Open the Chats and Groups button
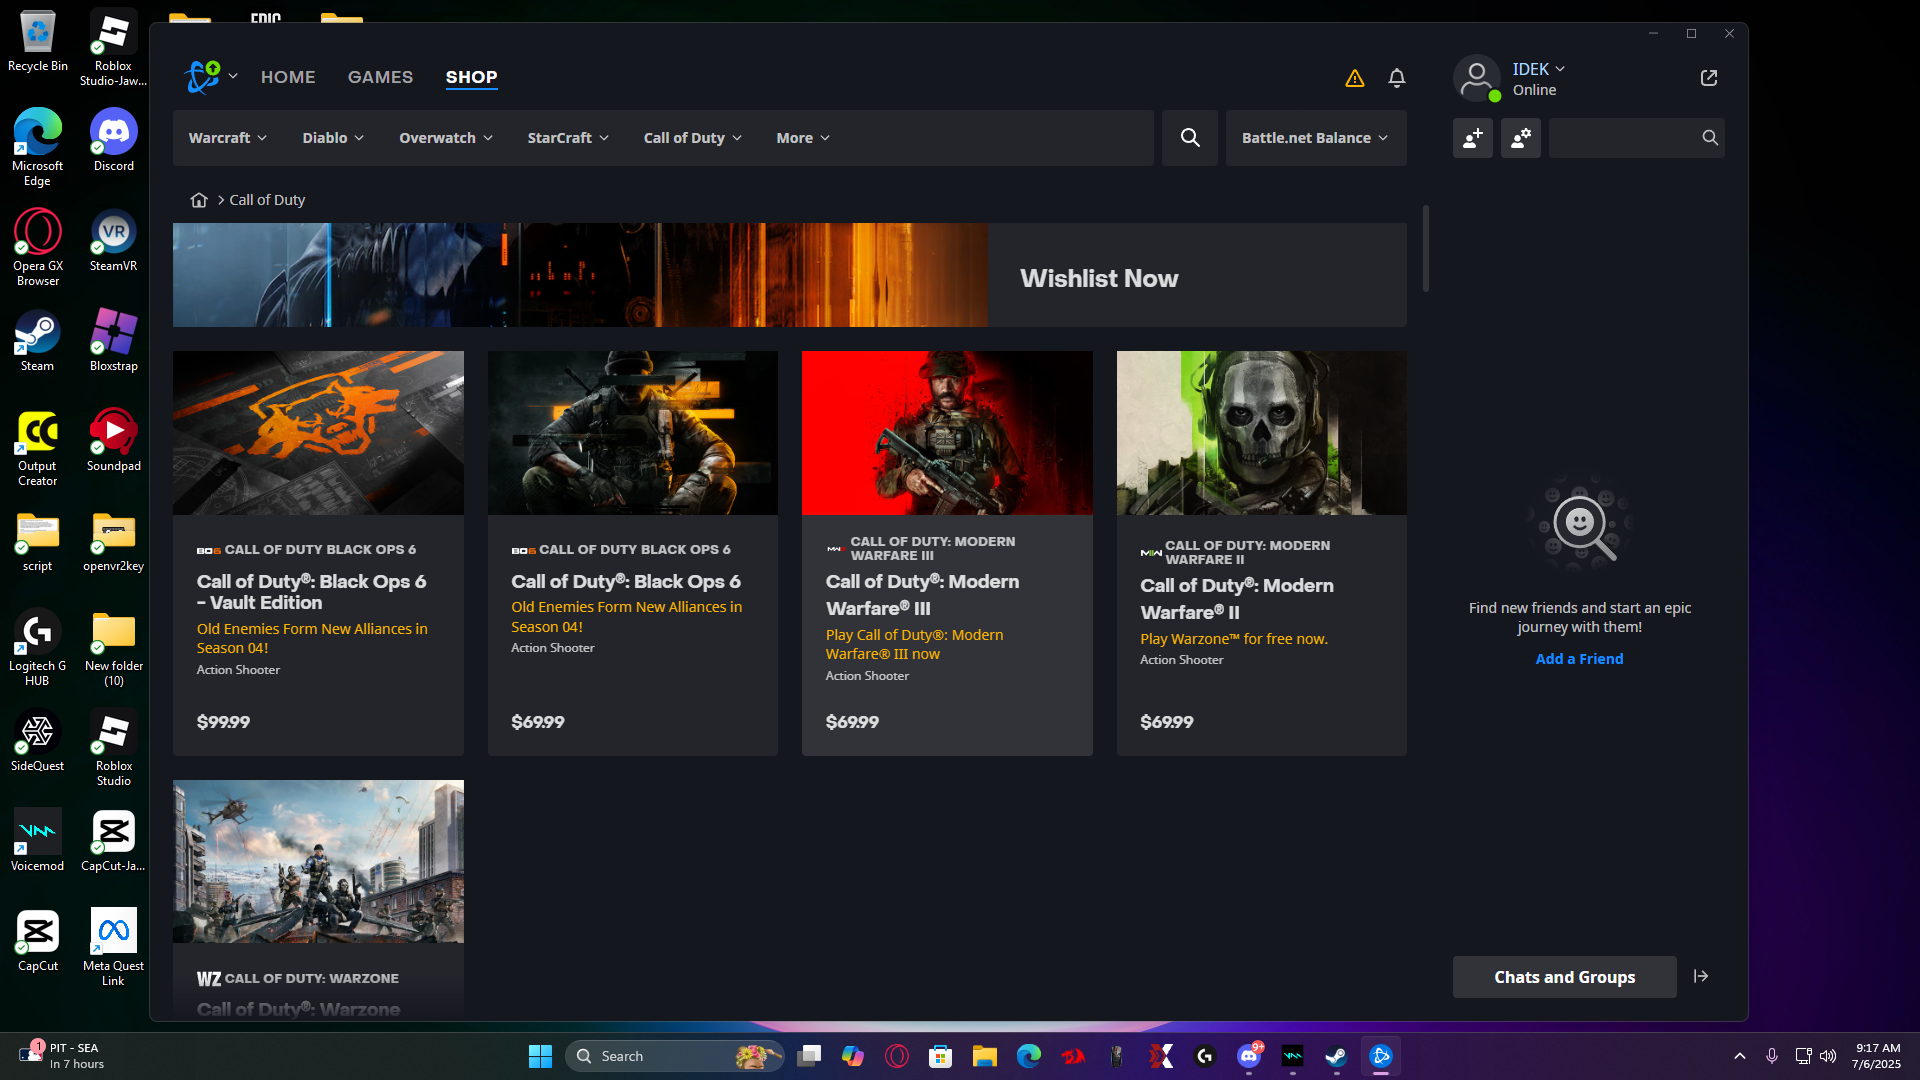 (x=1564, y=977)
